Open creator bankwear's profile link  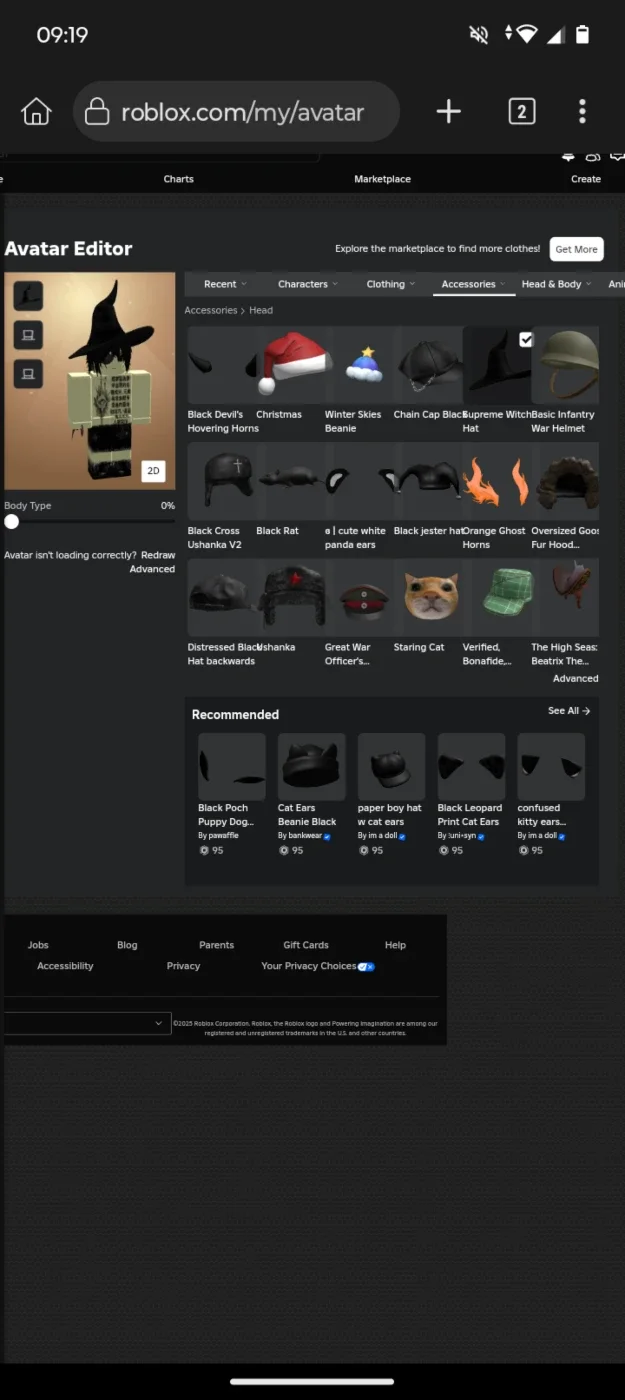304,836
